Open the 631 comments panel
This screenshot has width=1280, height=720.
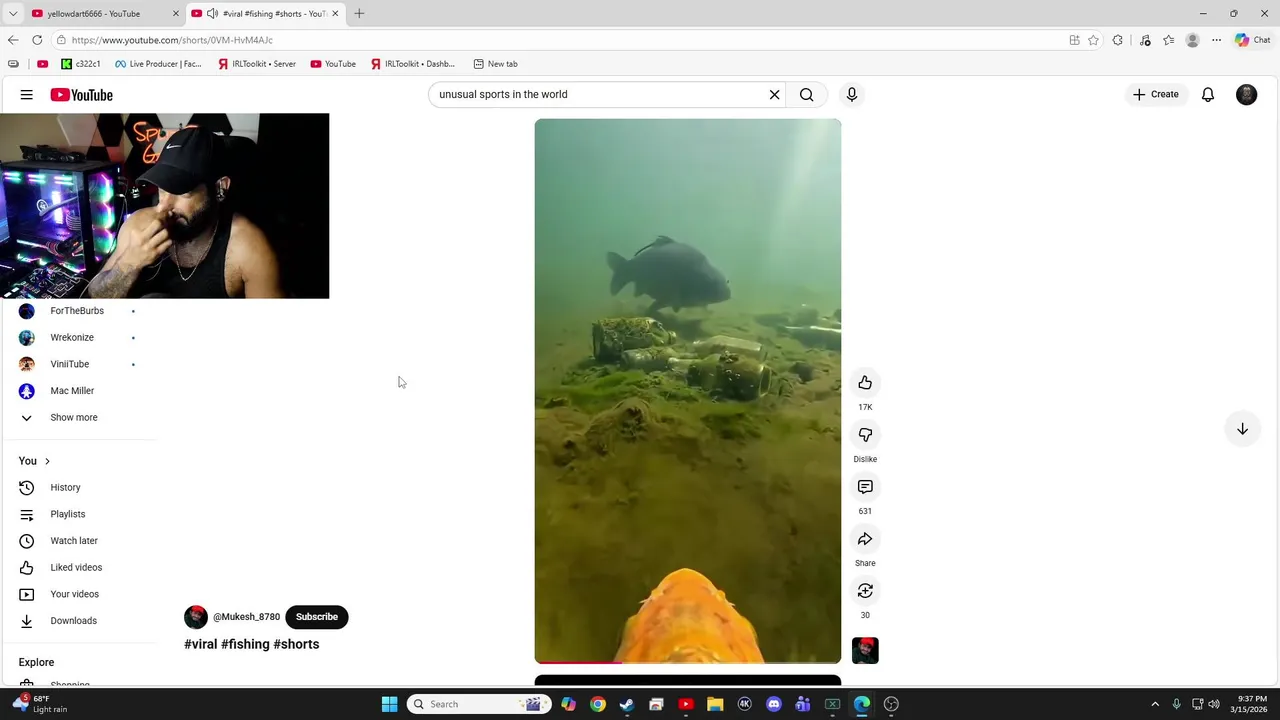tap(865, 487)
